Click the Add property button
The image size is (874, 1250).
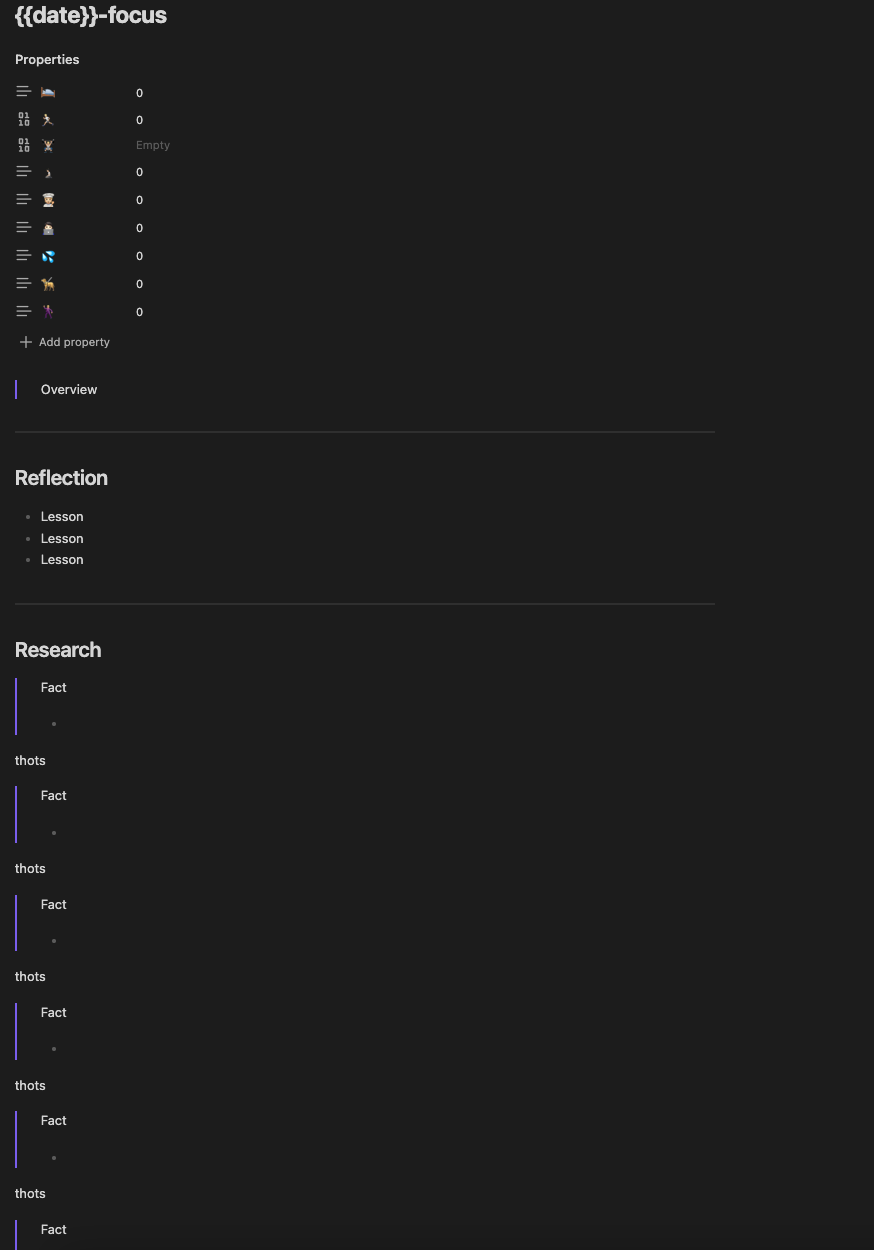point(64,342)
